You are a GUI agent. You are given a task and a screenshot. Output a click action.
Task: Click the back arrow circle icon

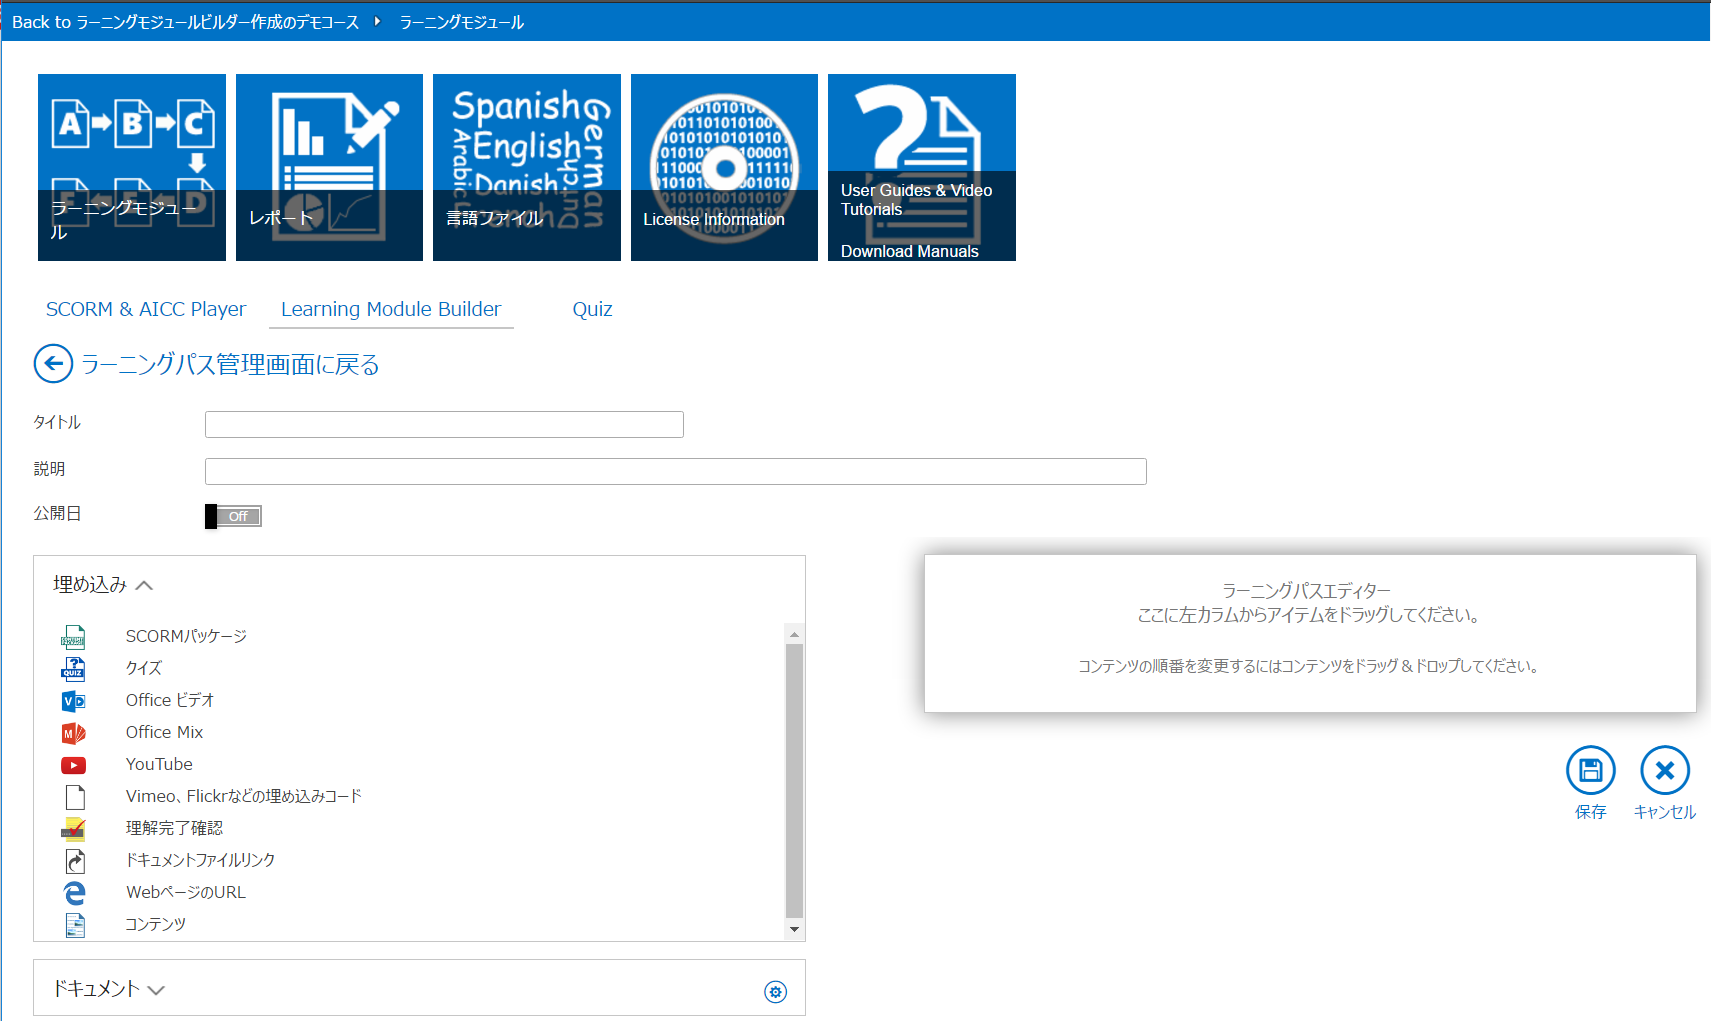tap(53, 364)
